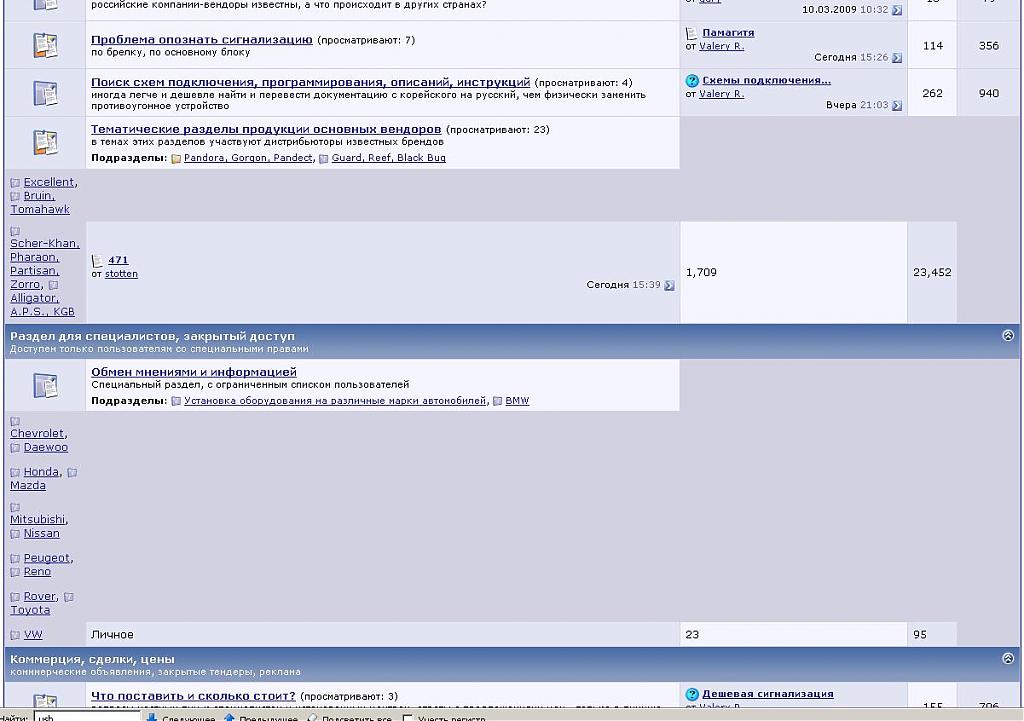The height and width of the screenshot is (721, 1024).
Task: Open the Памагитя last post link
Action: point(728,33)
